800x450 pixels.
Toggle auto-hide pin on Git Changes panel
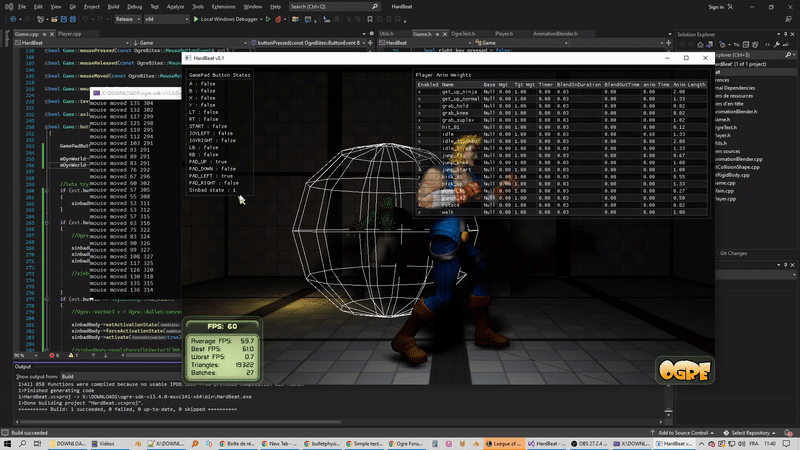tap(786, 265)
